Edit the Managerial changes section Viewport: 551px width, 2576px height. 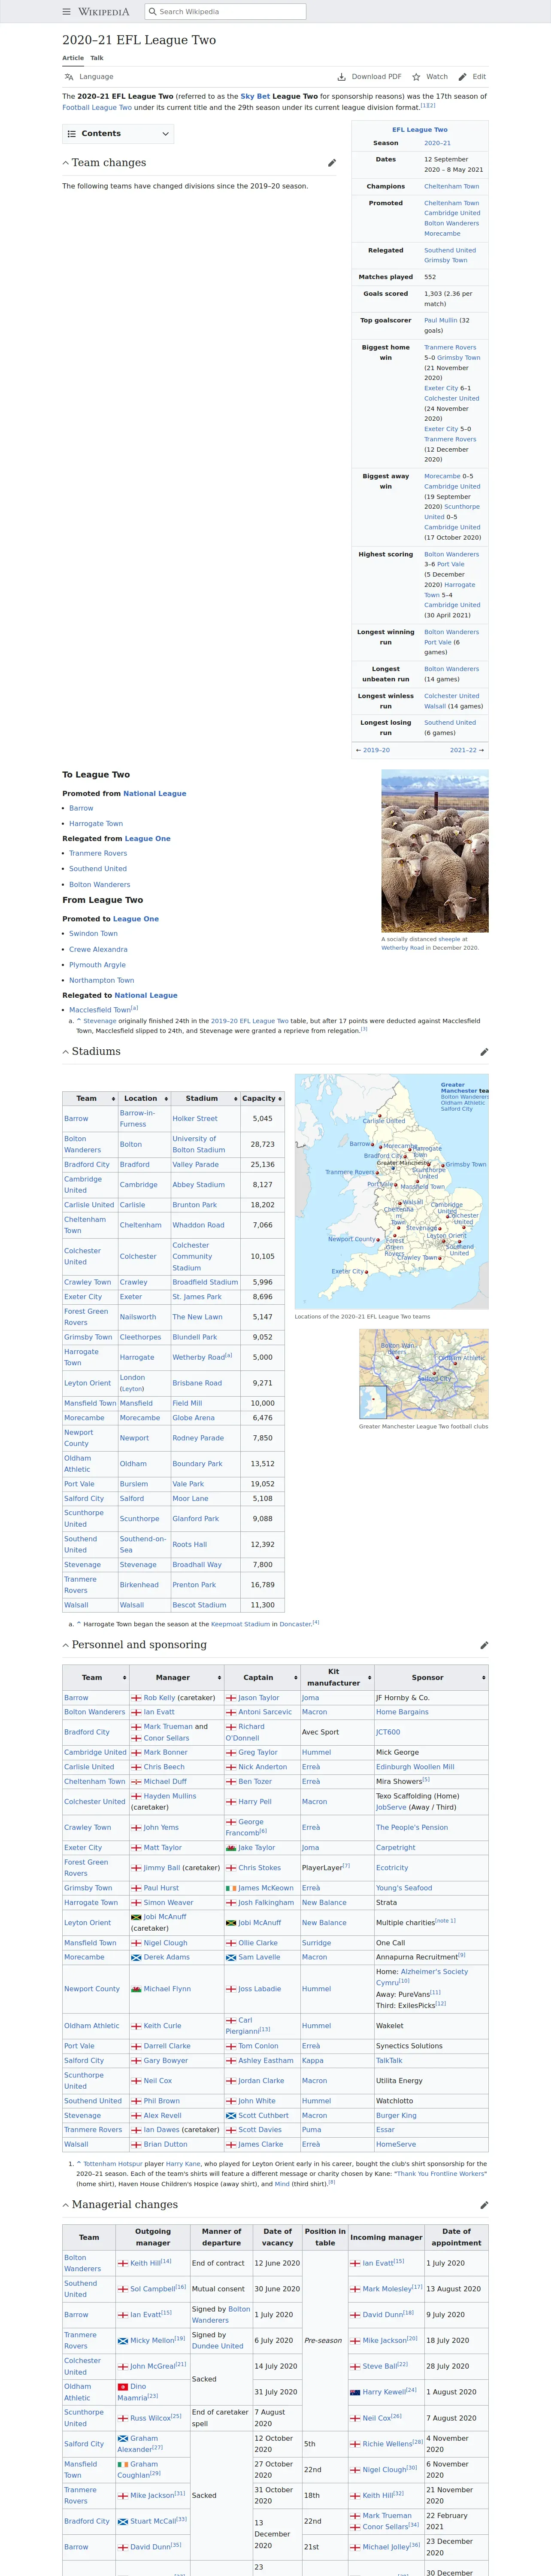tap(484, 2205)
